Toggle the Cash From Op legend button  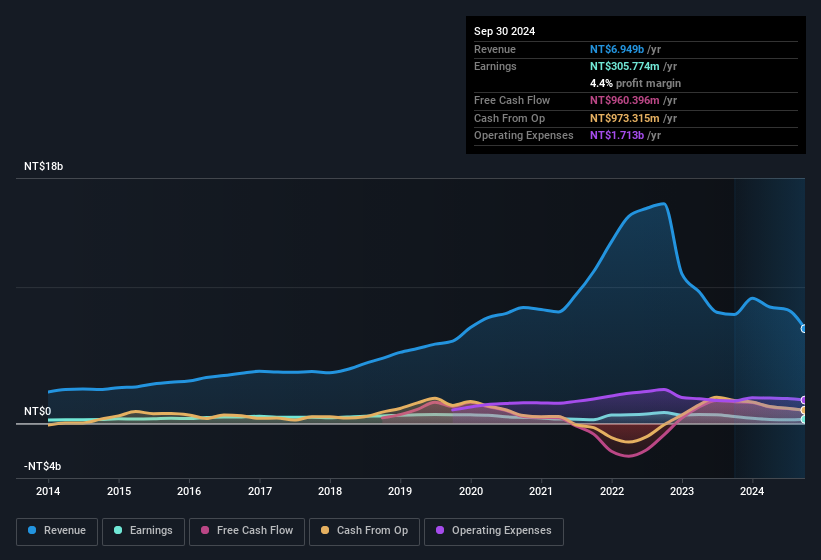364,531
